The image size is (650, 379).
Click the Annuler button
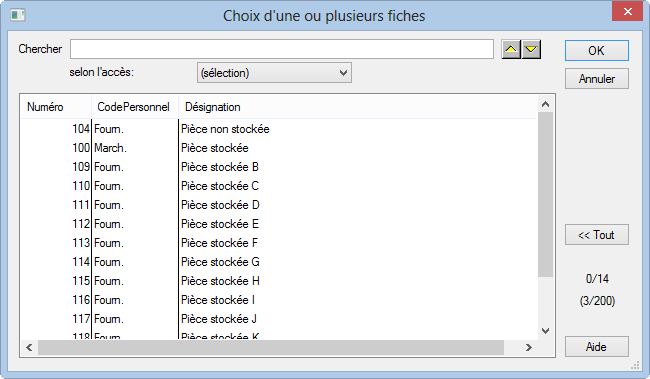point(597,79)
